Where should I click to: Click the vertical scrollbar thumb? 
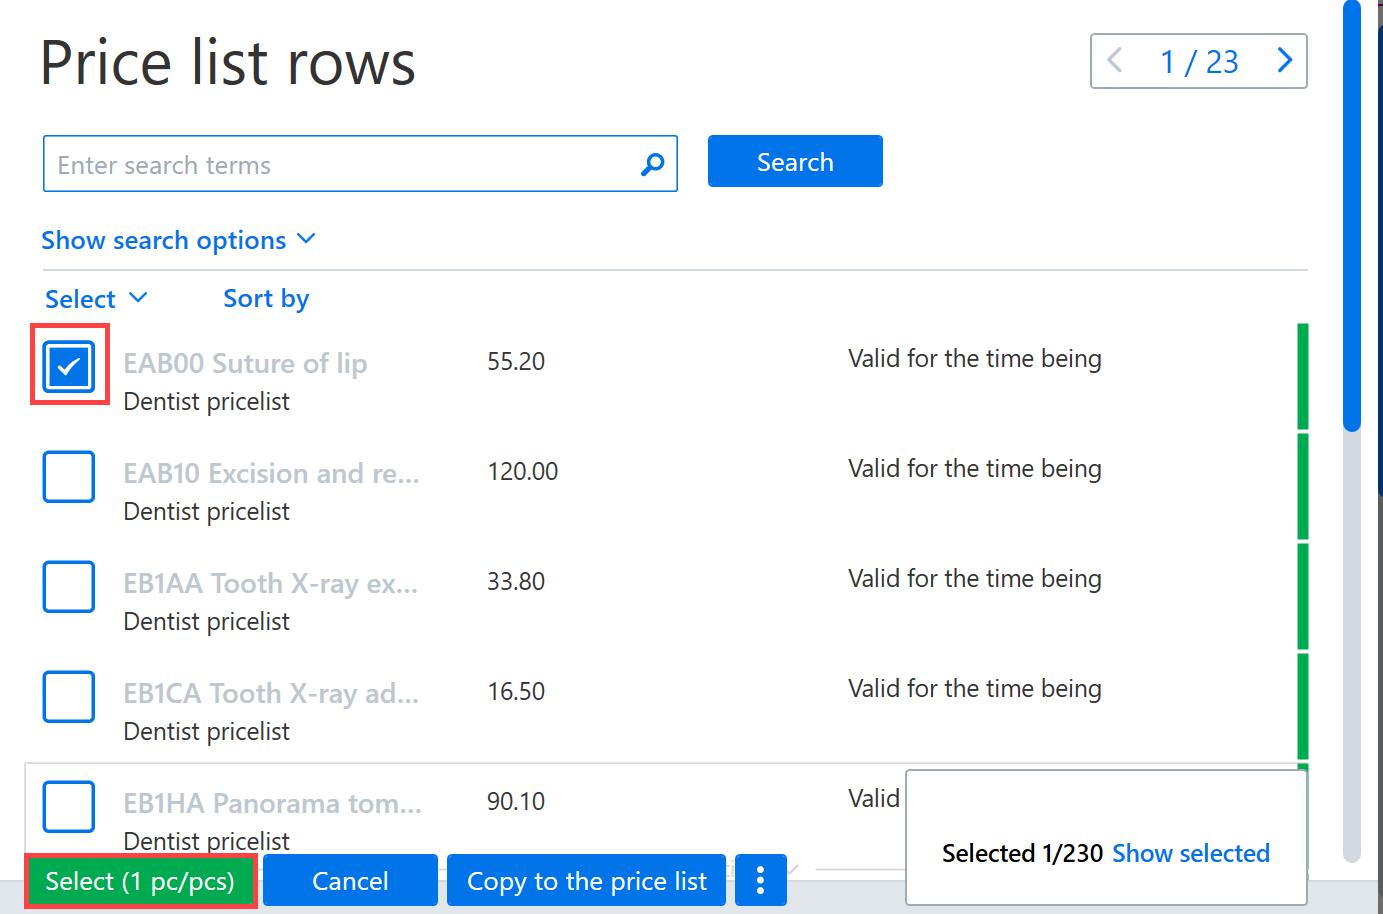click(1352, 215)
